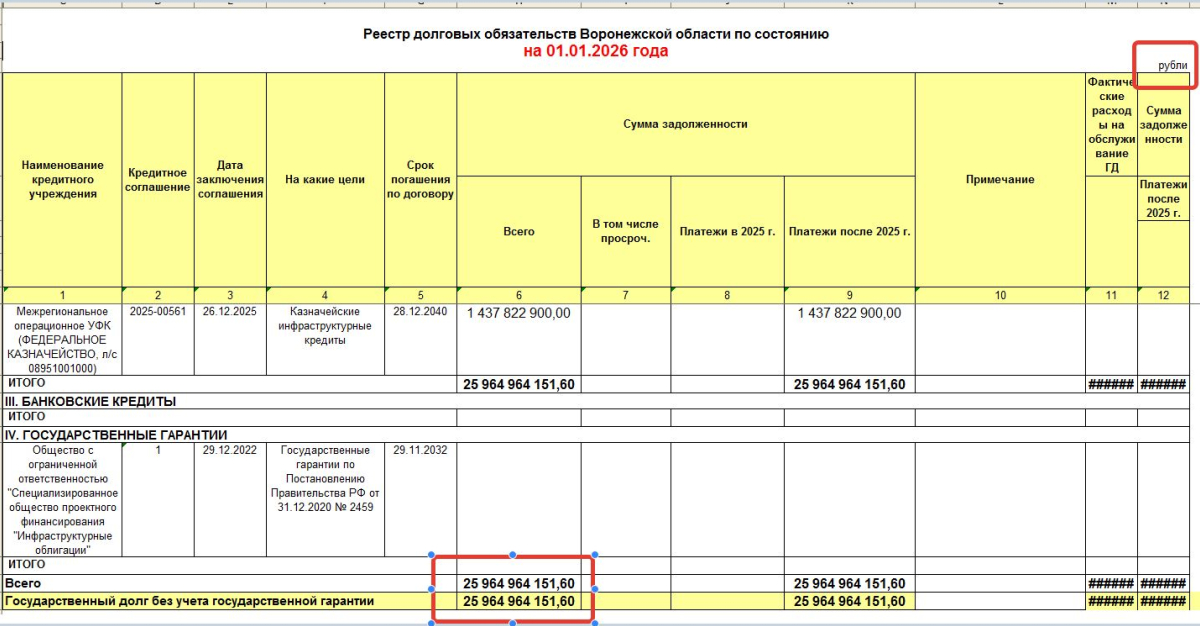Select the 'рубли' unit cell

coord(1172,65)
